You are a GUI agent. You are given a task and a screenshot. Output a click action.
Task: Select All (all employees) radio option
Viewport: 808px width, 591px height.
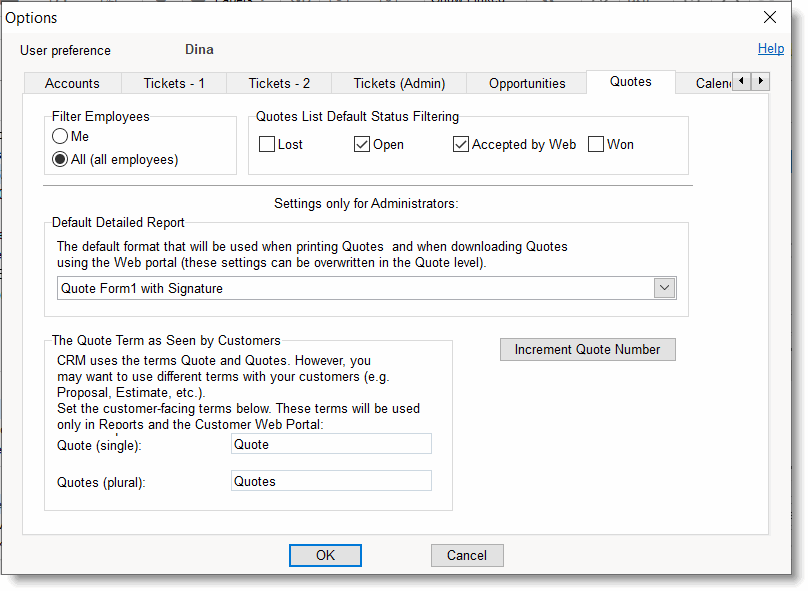pyautogui.click(x=61, y=159)
